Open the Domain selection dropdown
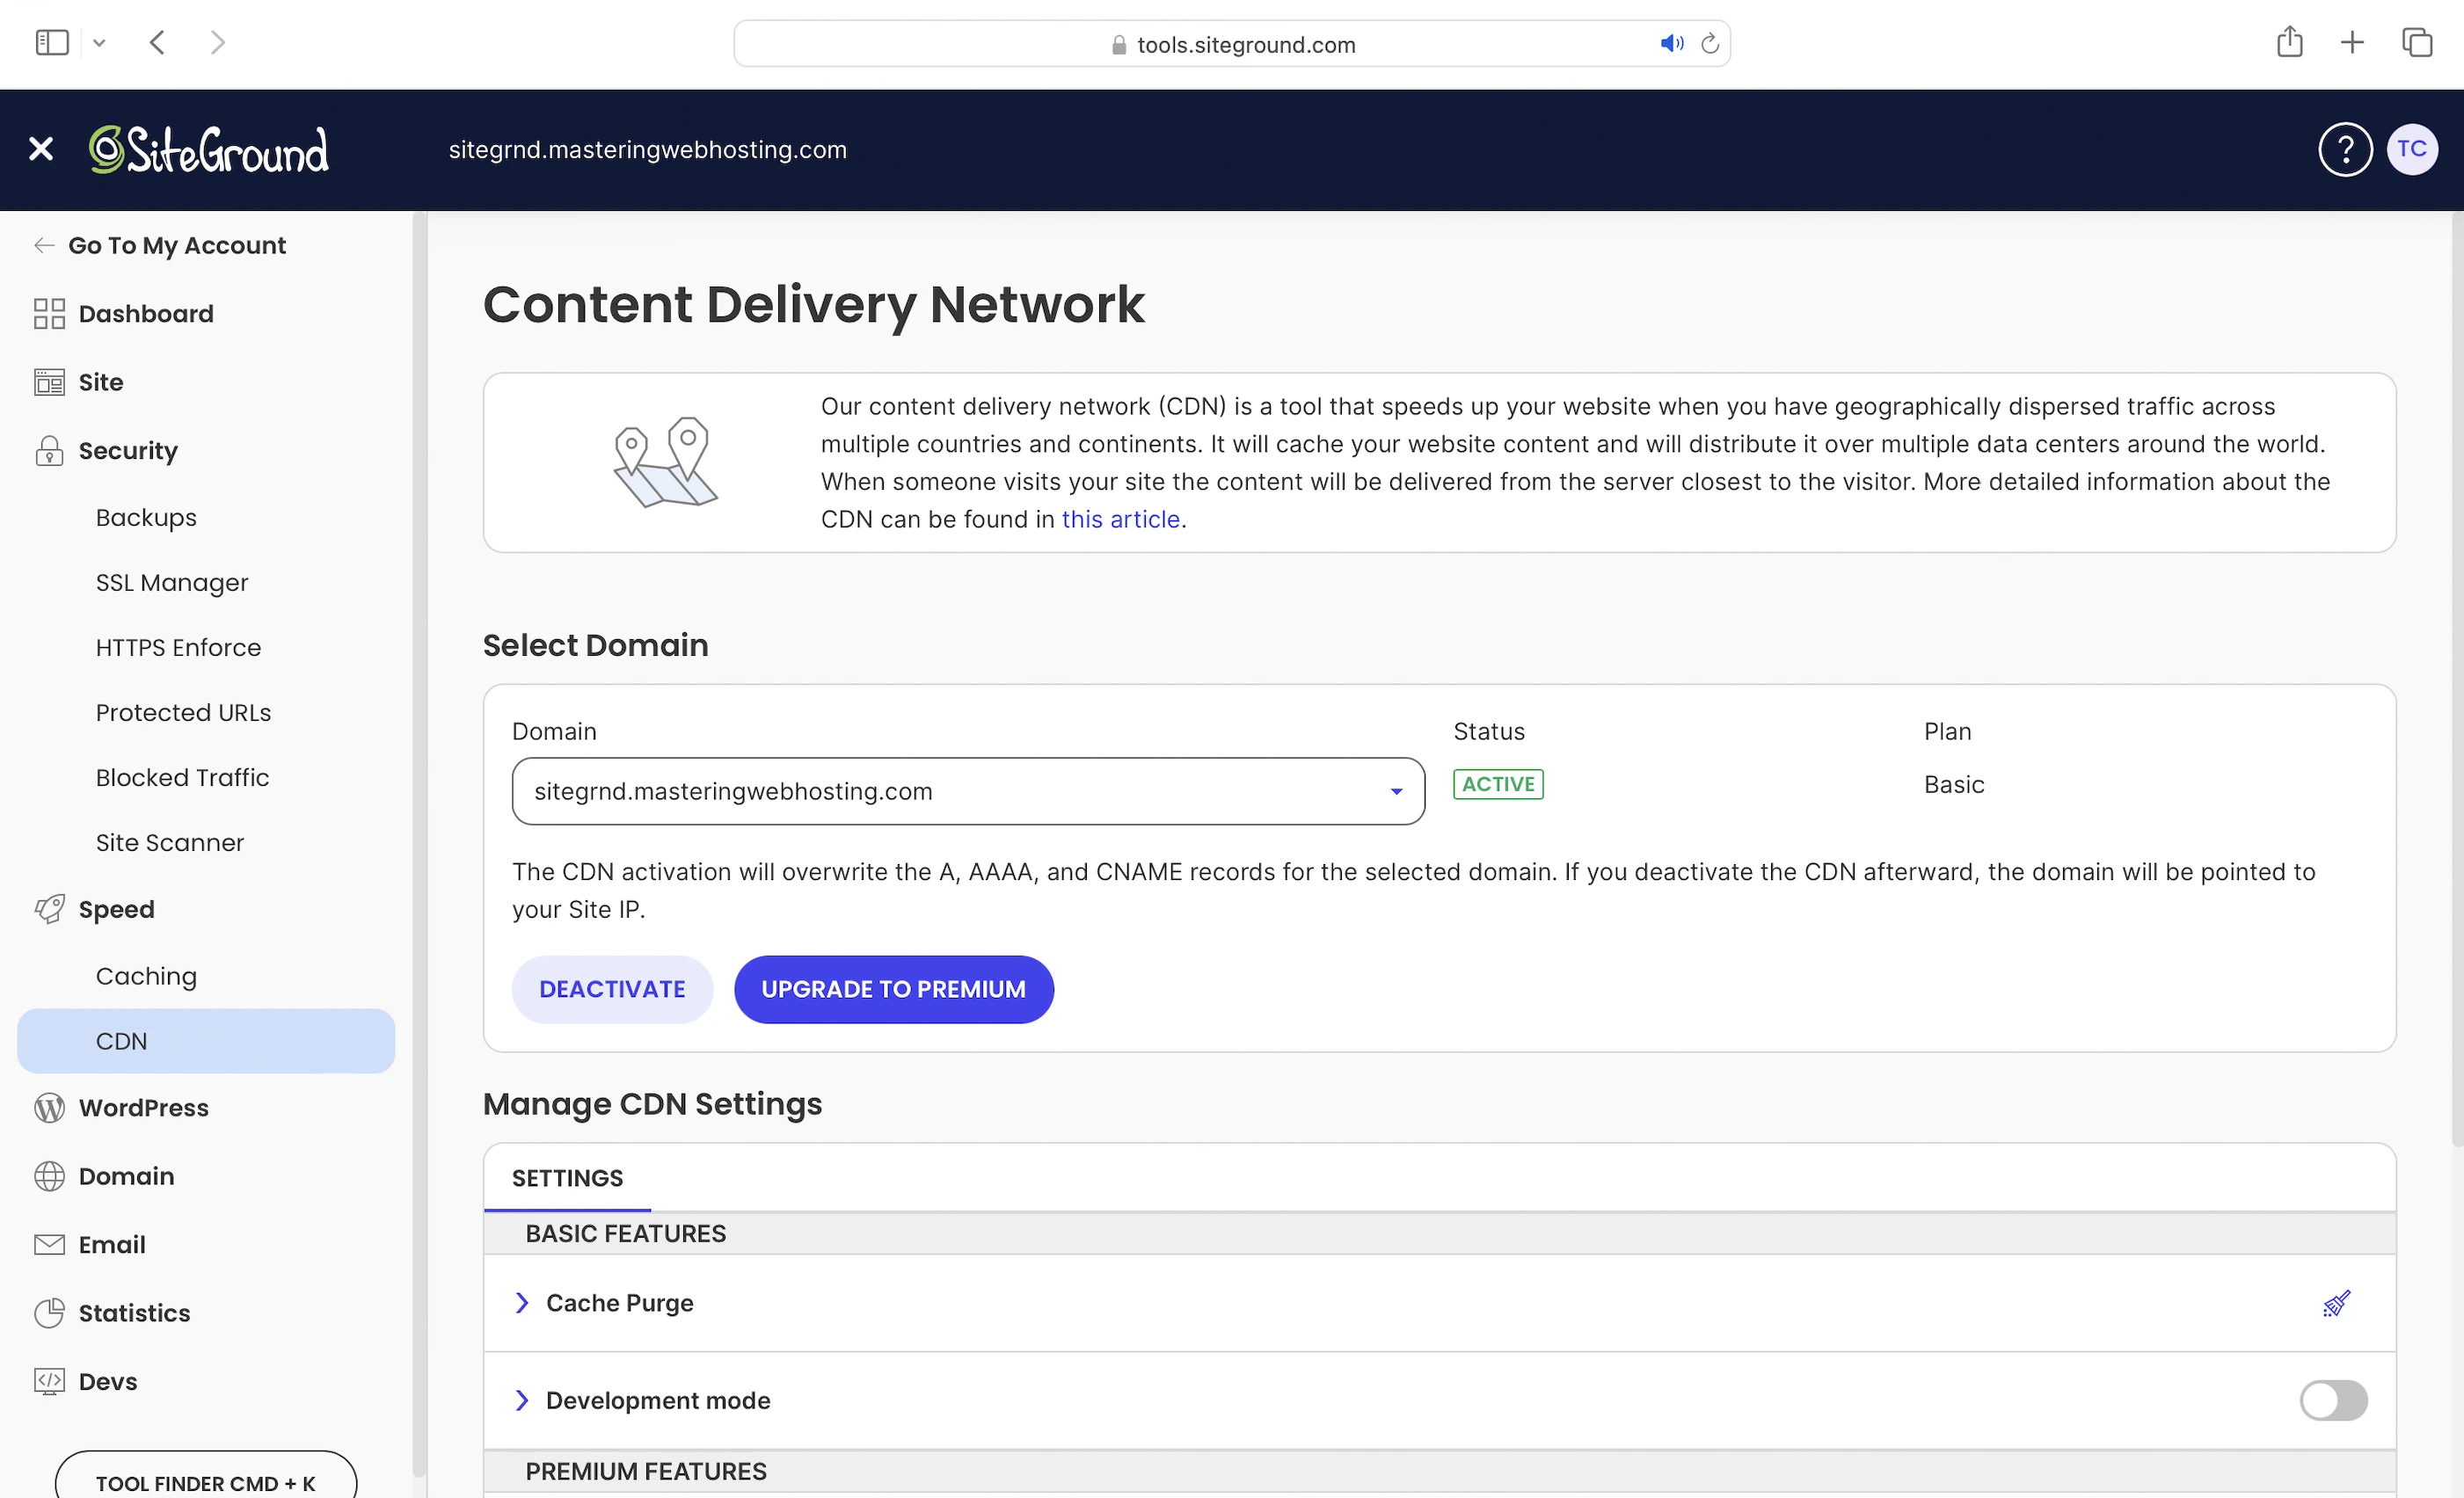Viewport: 2464px width, 1498px height. (967, 791)
